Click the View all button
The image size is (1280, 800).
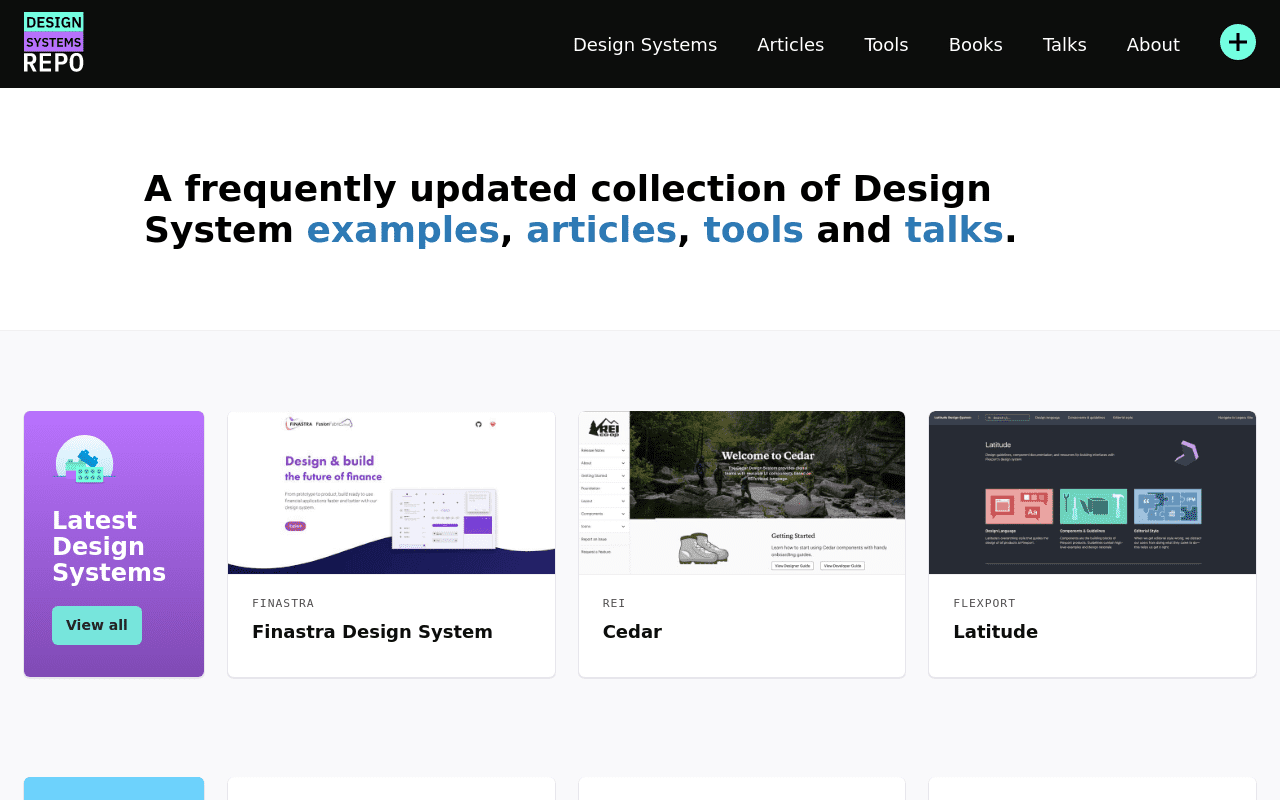(97, 625)
